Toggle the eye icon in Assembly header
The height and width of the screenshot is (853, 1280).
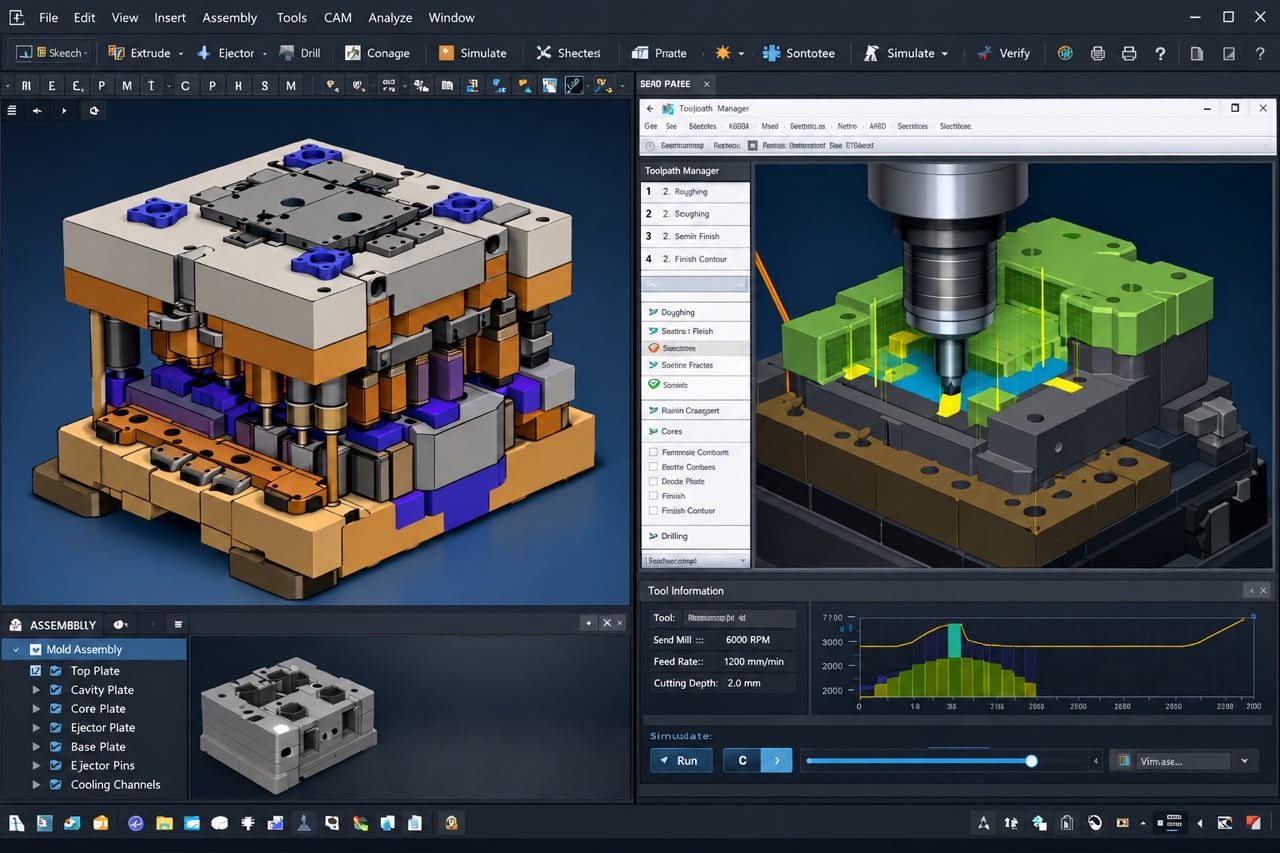122,624
